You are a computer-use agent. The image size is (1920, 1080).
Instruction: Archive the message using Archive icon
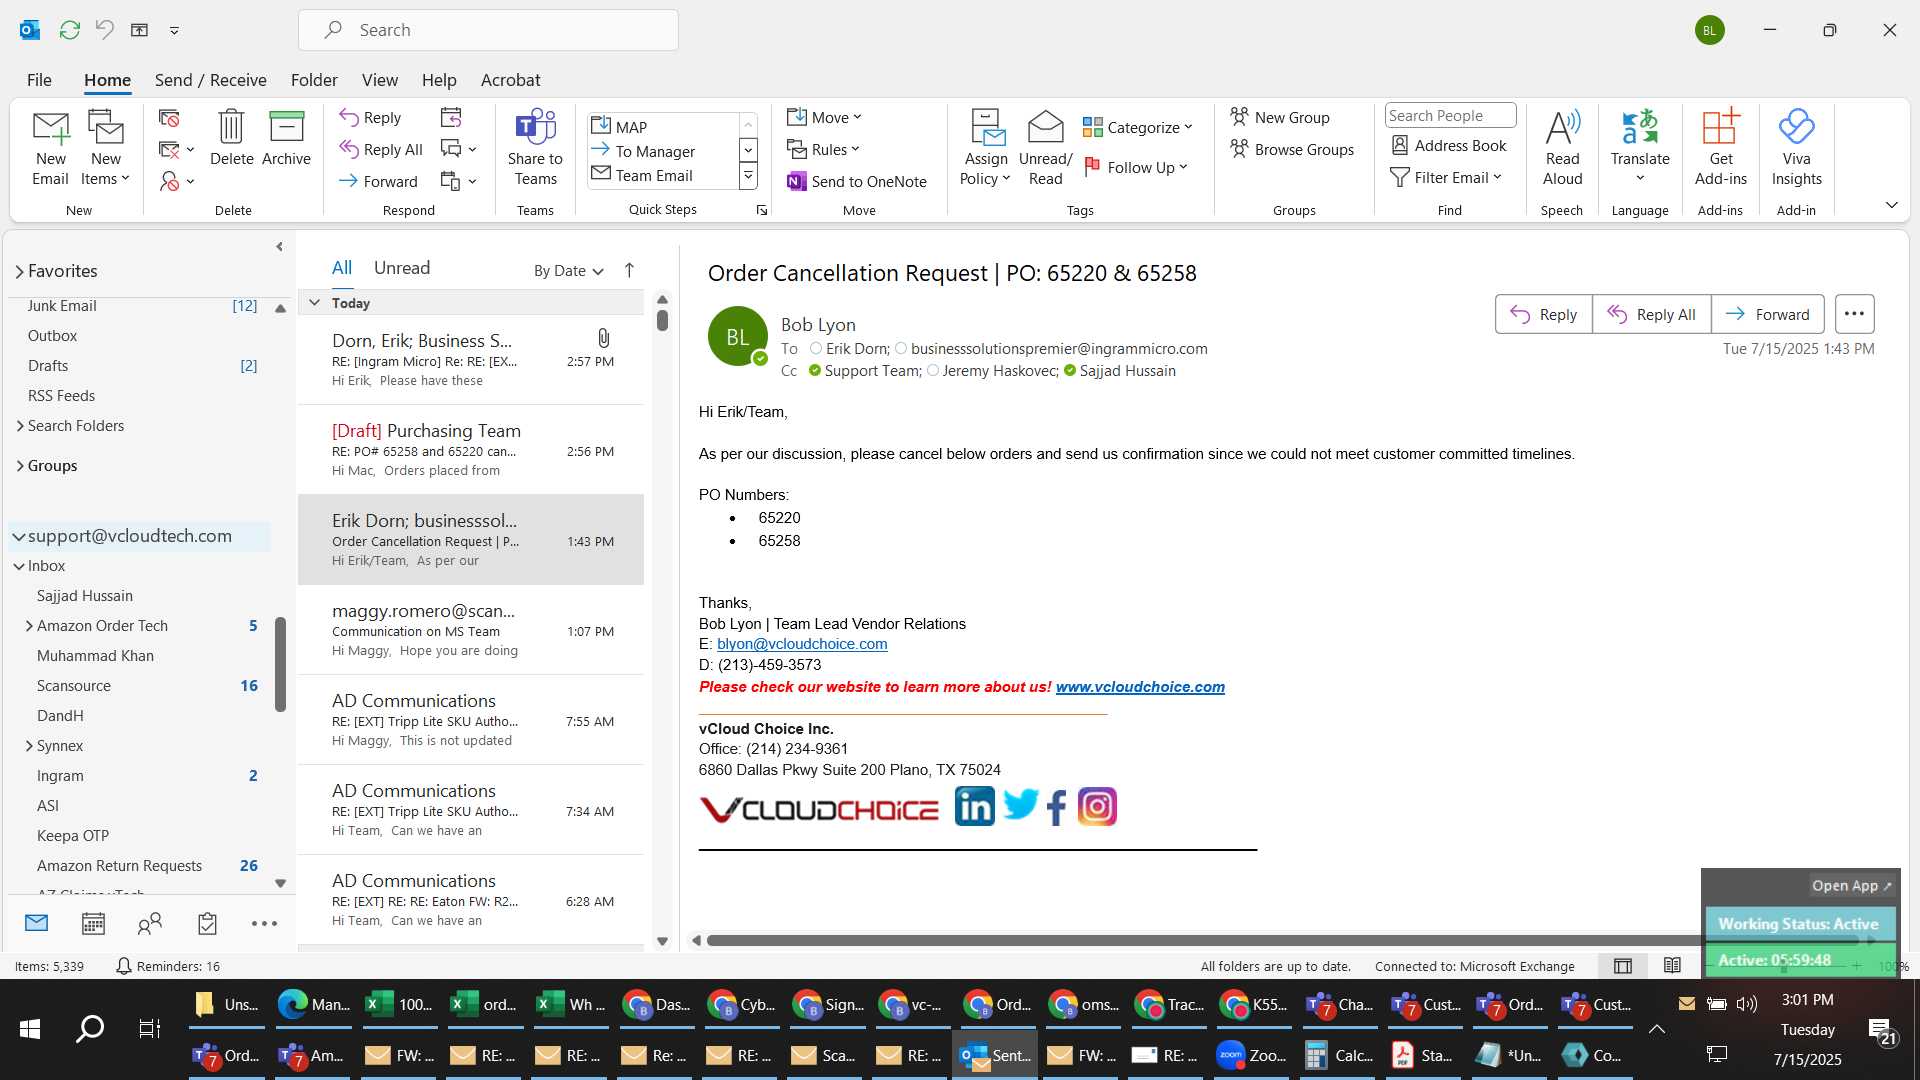pos(286,138)
